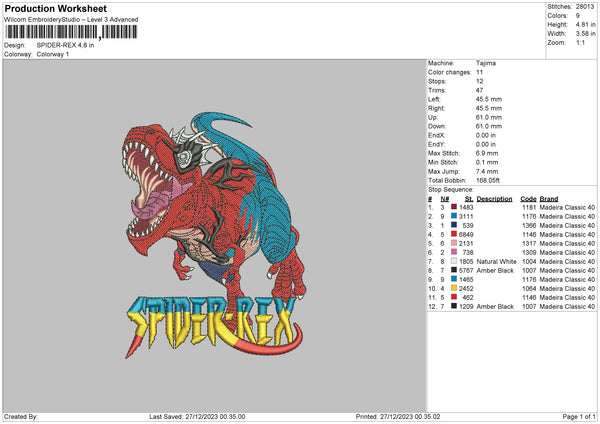Click the dark red swatch in stop row 1
This screenshot has height=424, width=600.
point(454,207)
